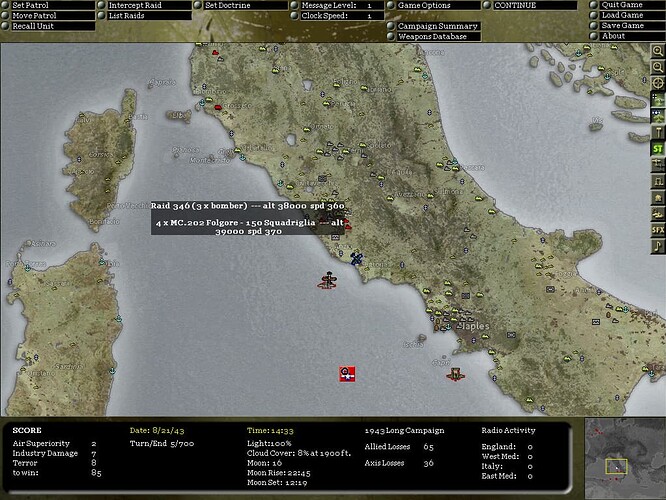666x500 pixels.
Task: Select the red bomber raid icon over sea
Action: click(x=327, y=281)
